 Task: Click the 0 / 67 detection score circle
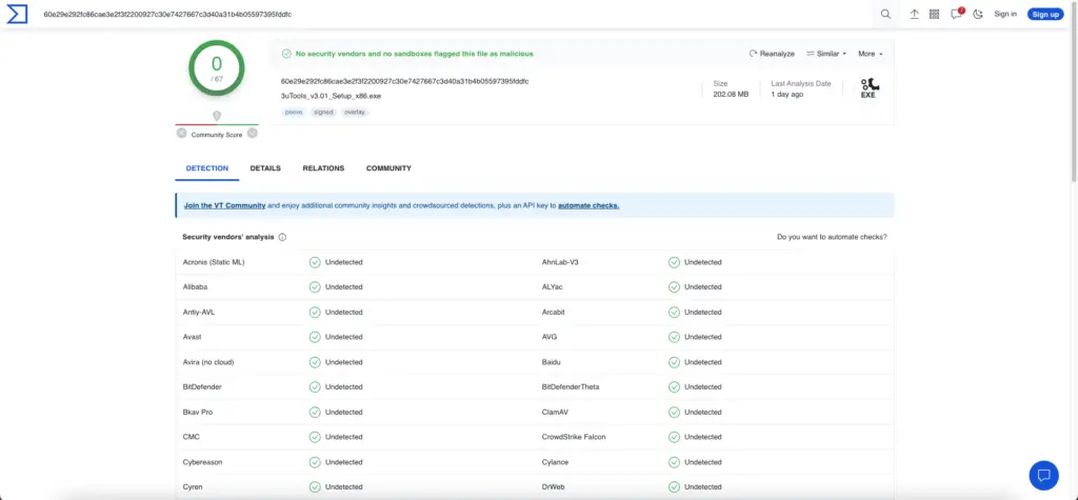tap(217, 68)
